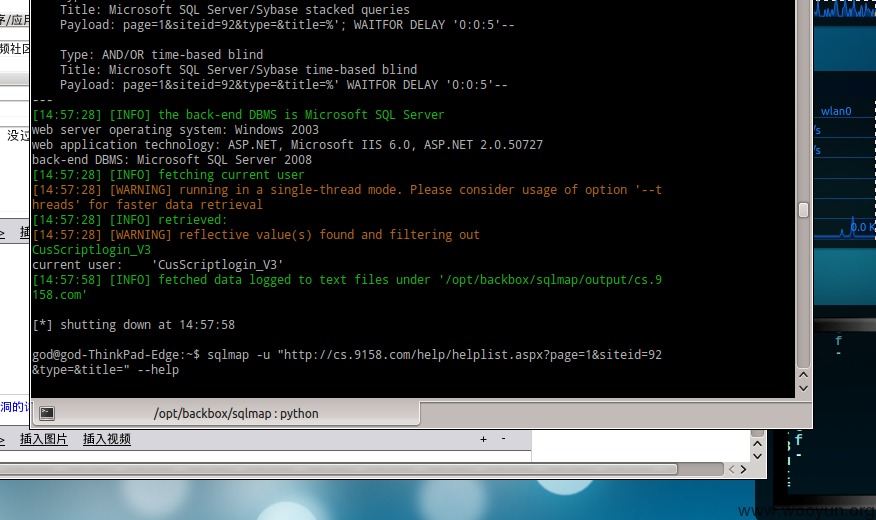
Task: Click the terminal icon in tab bar
Action: [x=47, y=413]
